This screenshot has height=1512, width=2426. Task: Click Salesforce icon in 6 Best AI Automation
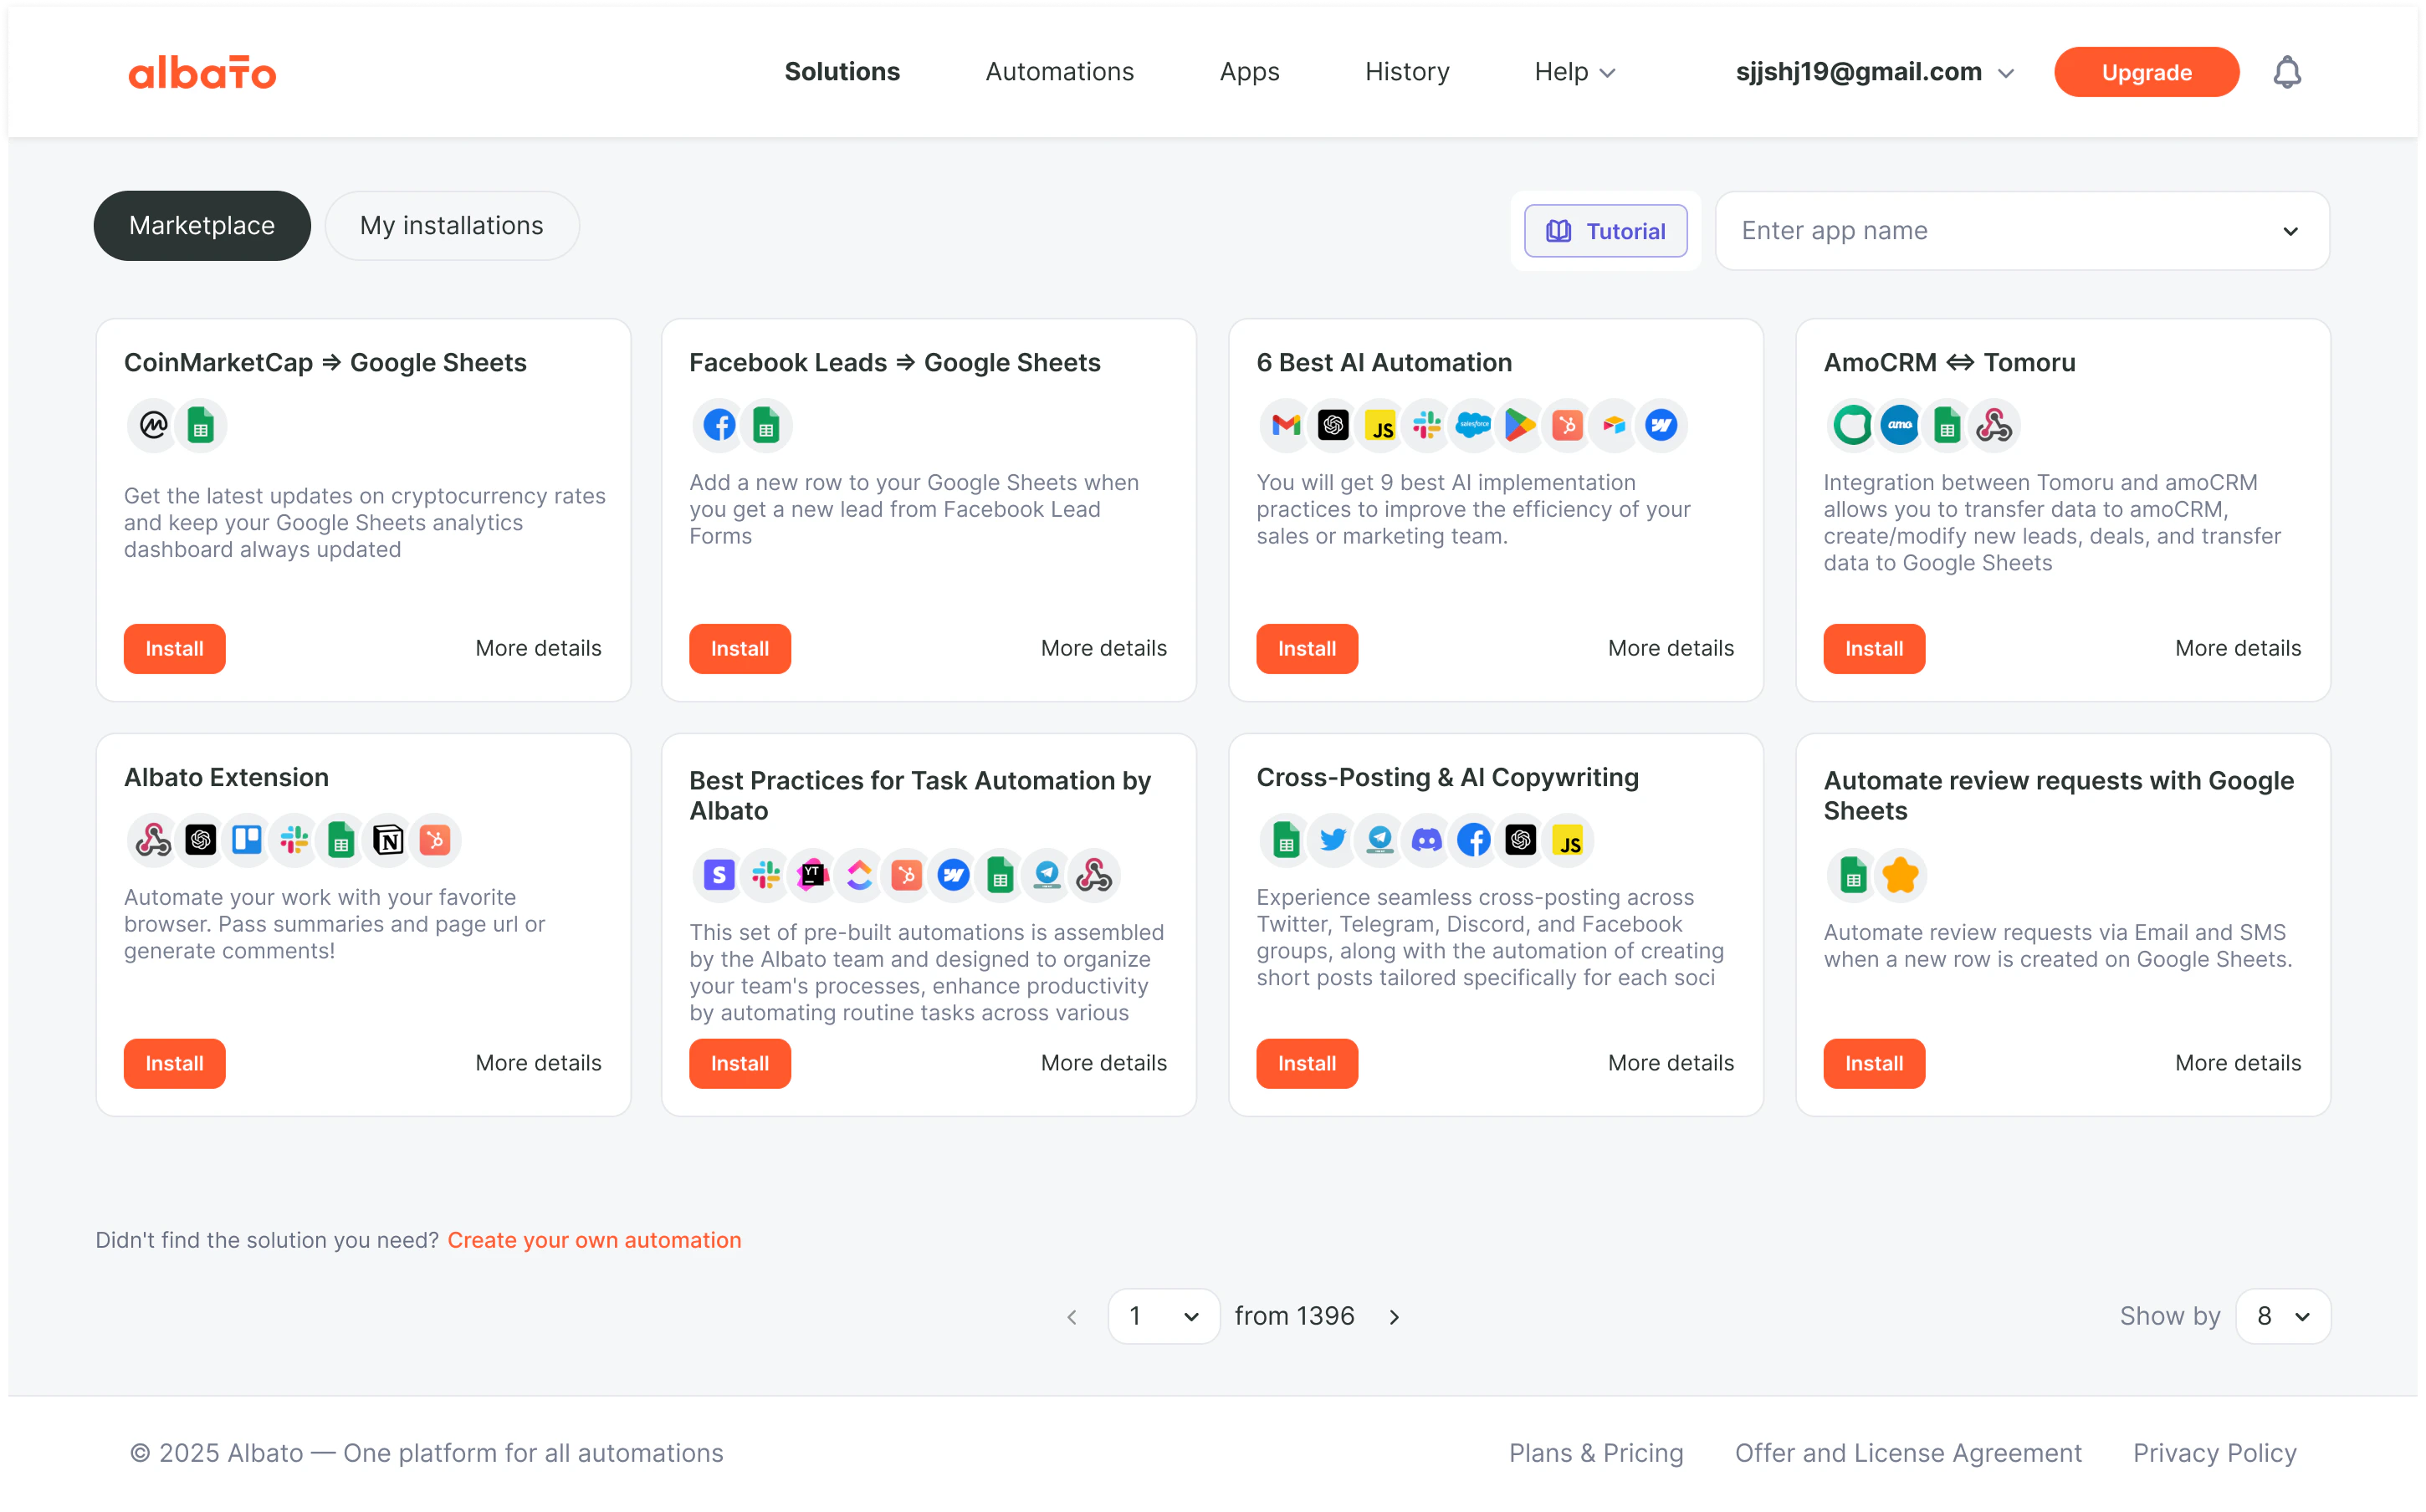tap(1474, 426)
